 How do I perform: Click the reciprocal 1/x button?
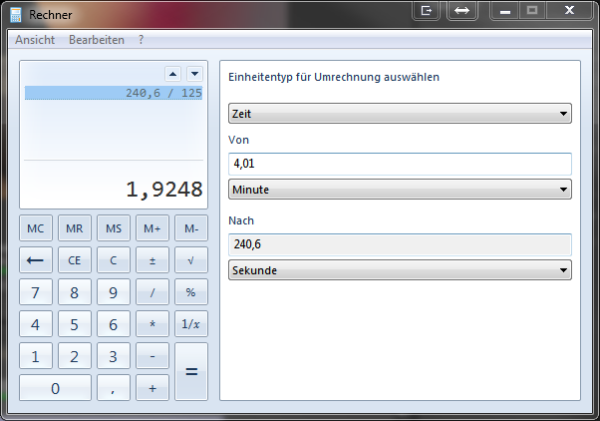pos(191,324)
